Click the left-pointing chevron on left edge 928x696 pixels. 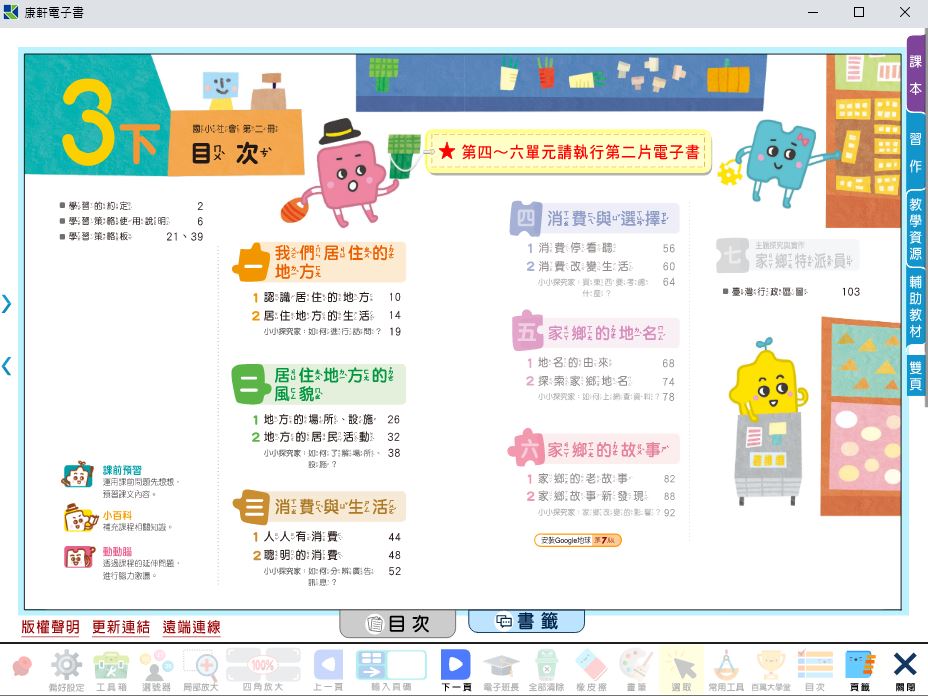coord(7,366)
